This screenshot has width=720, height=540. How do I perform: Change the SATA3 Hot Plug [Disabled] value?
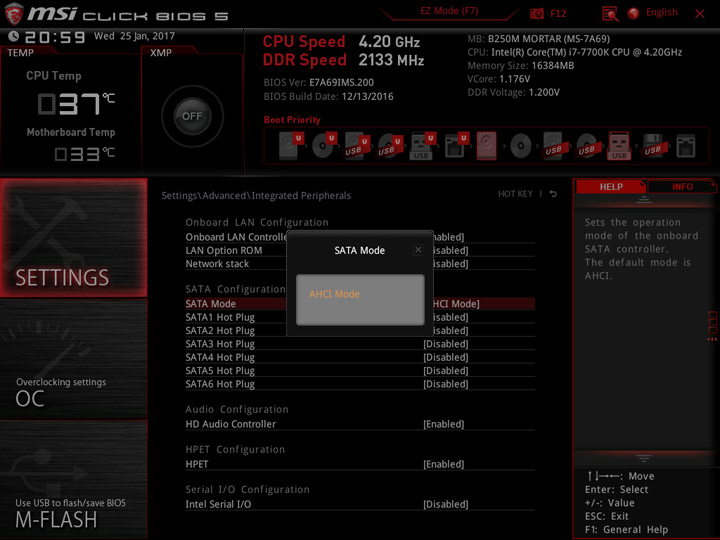pyautogui.click(x=445, y=344)
